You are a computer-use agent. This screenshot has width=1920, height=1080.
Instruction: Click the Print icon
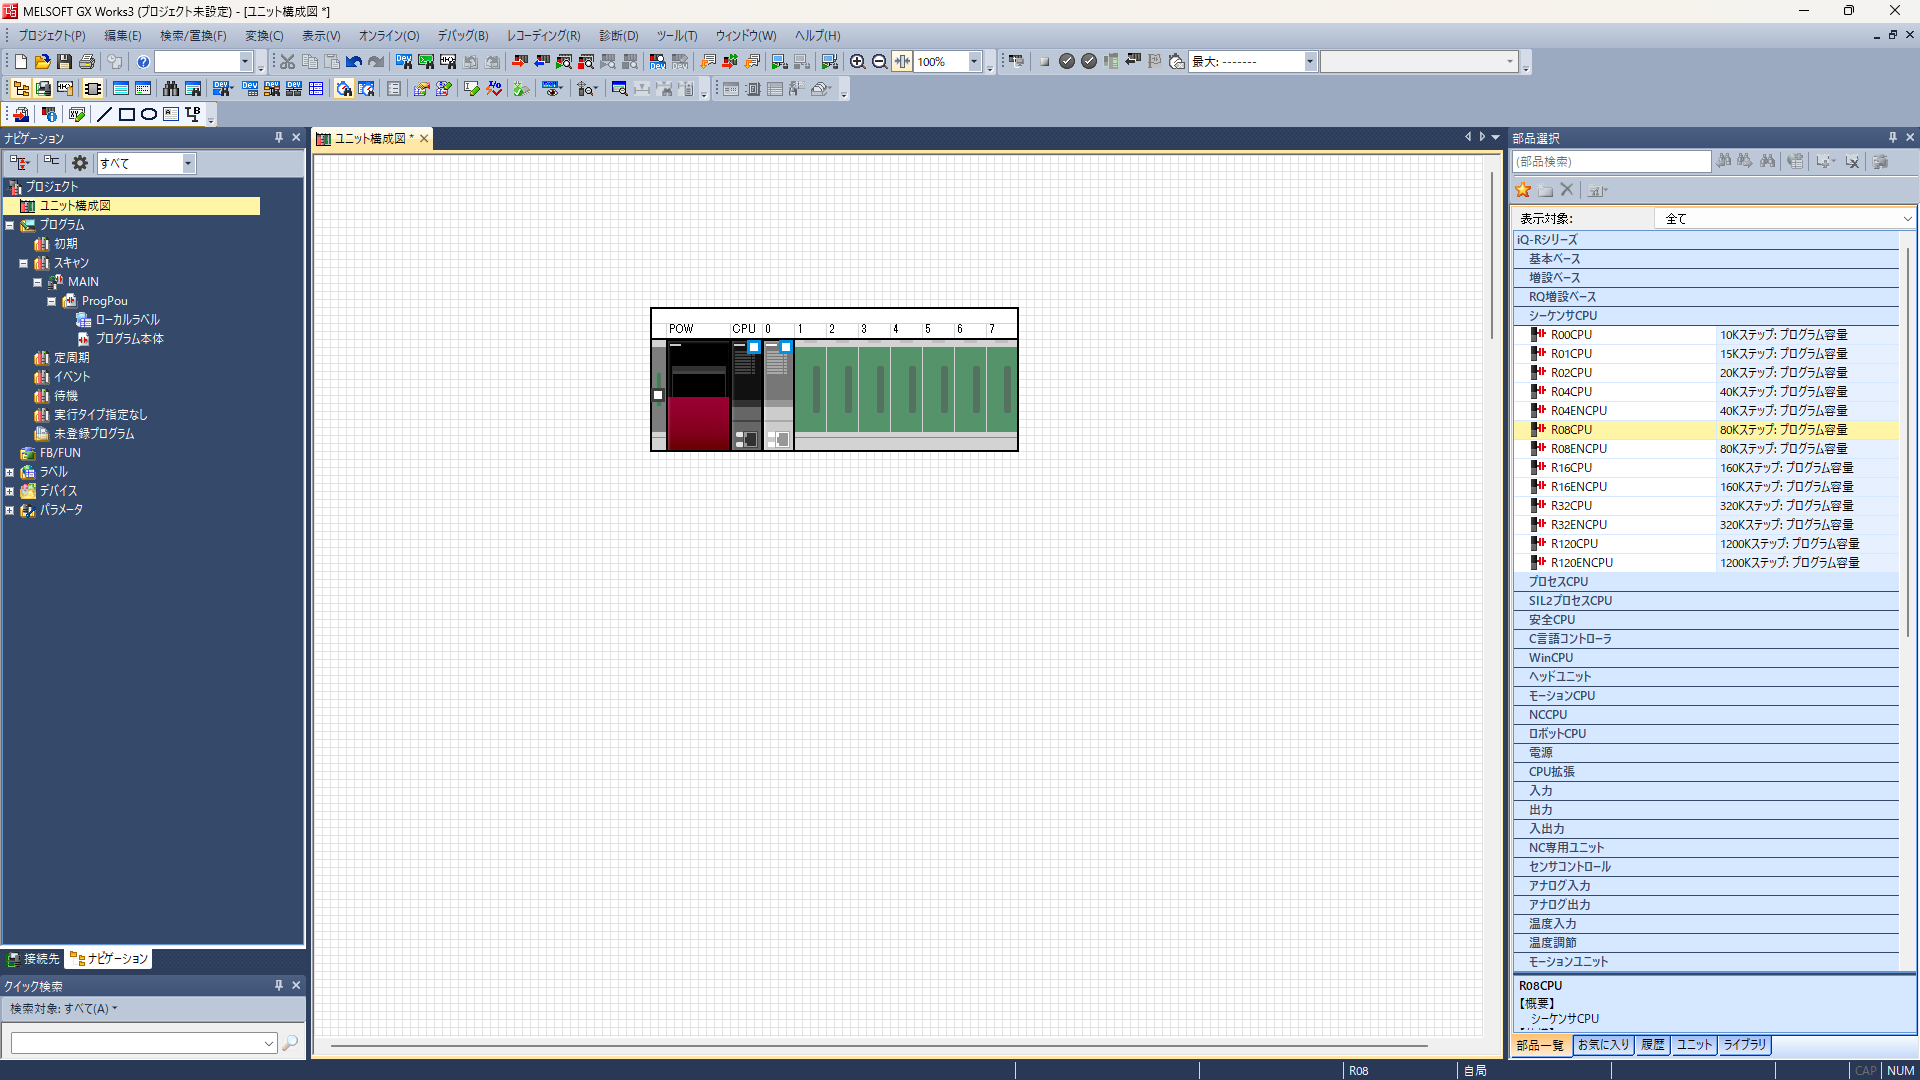tap(87, 62)
